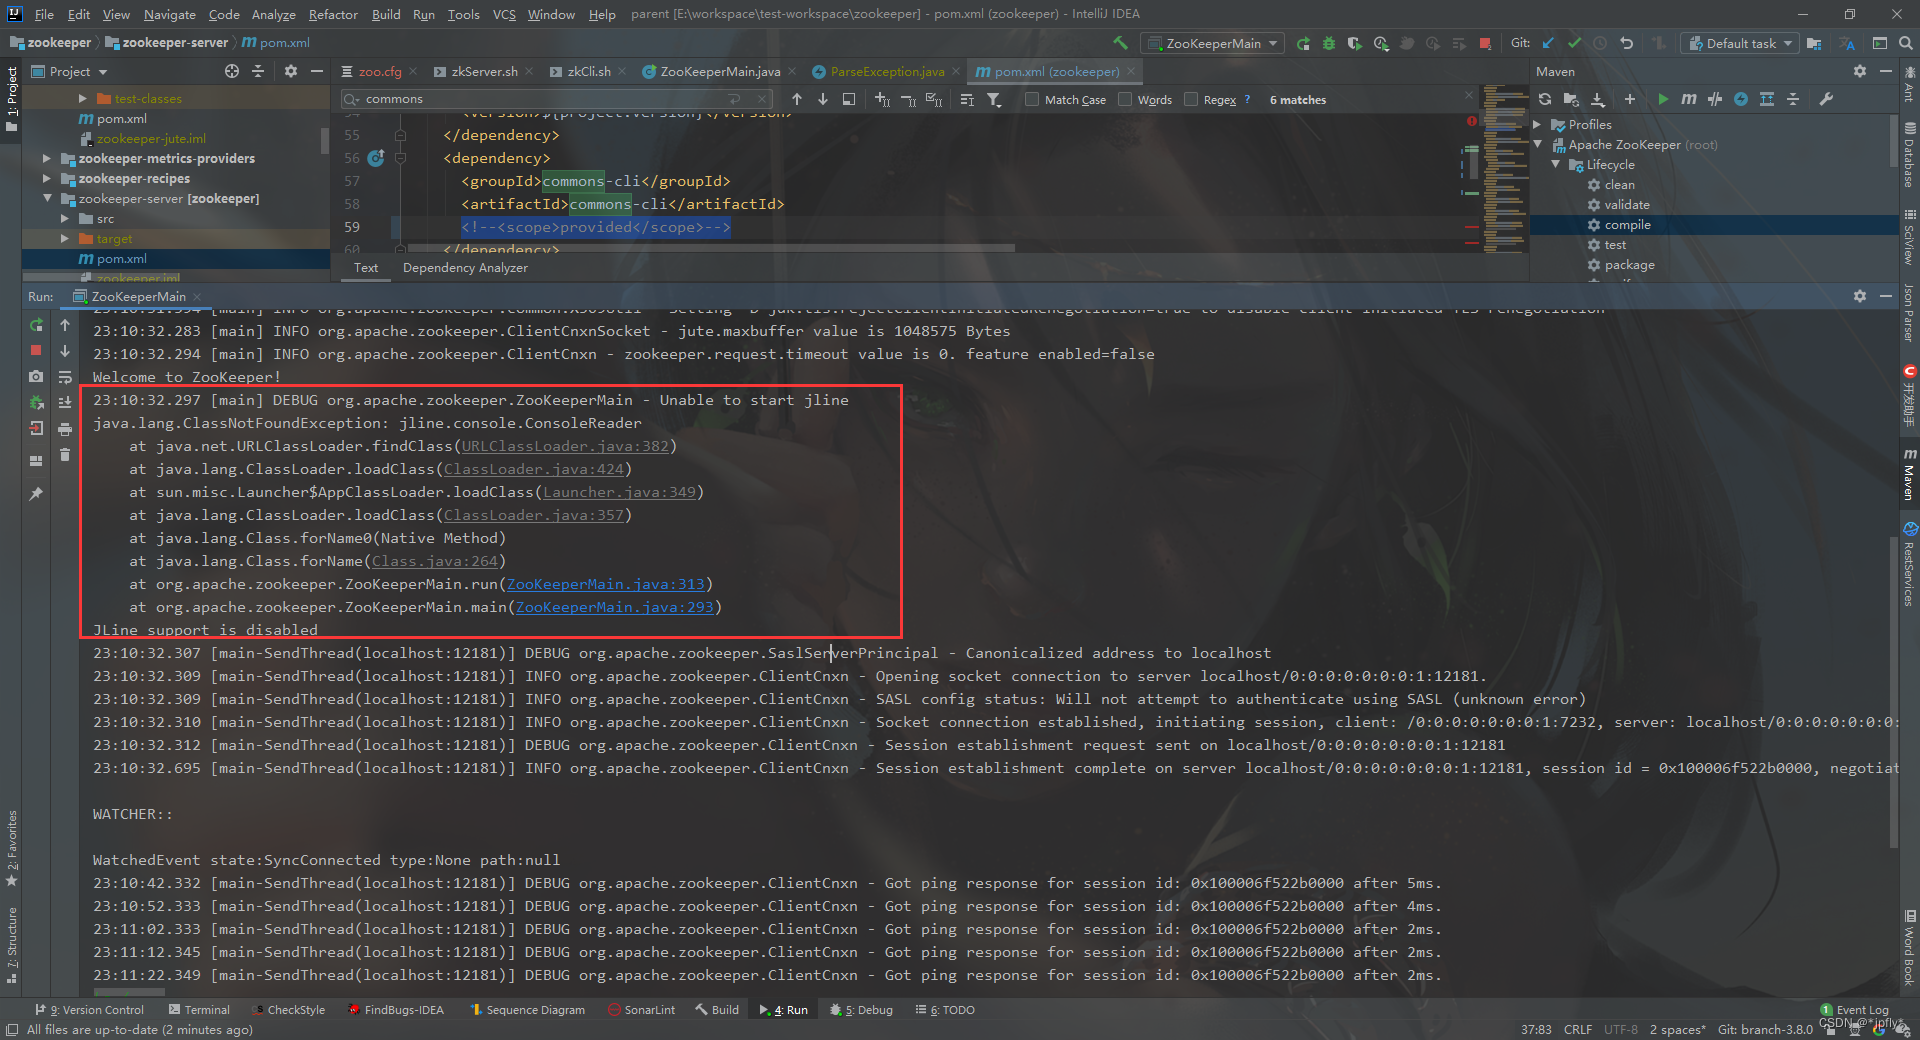Image resolution: width=1920 pixels, height=1040 pixels.
Task: Stop the running process in main toolbar
Action: tap(1485, 43)
